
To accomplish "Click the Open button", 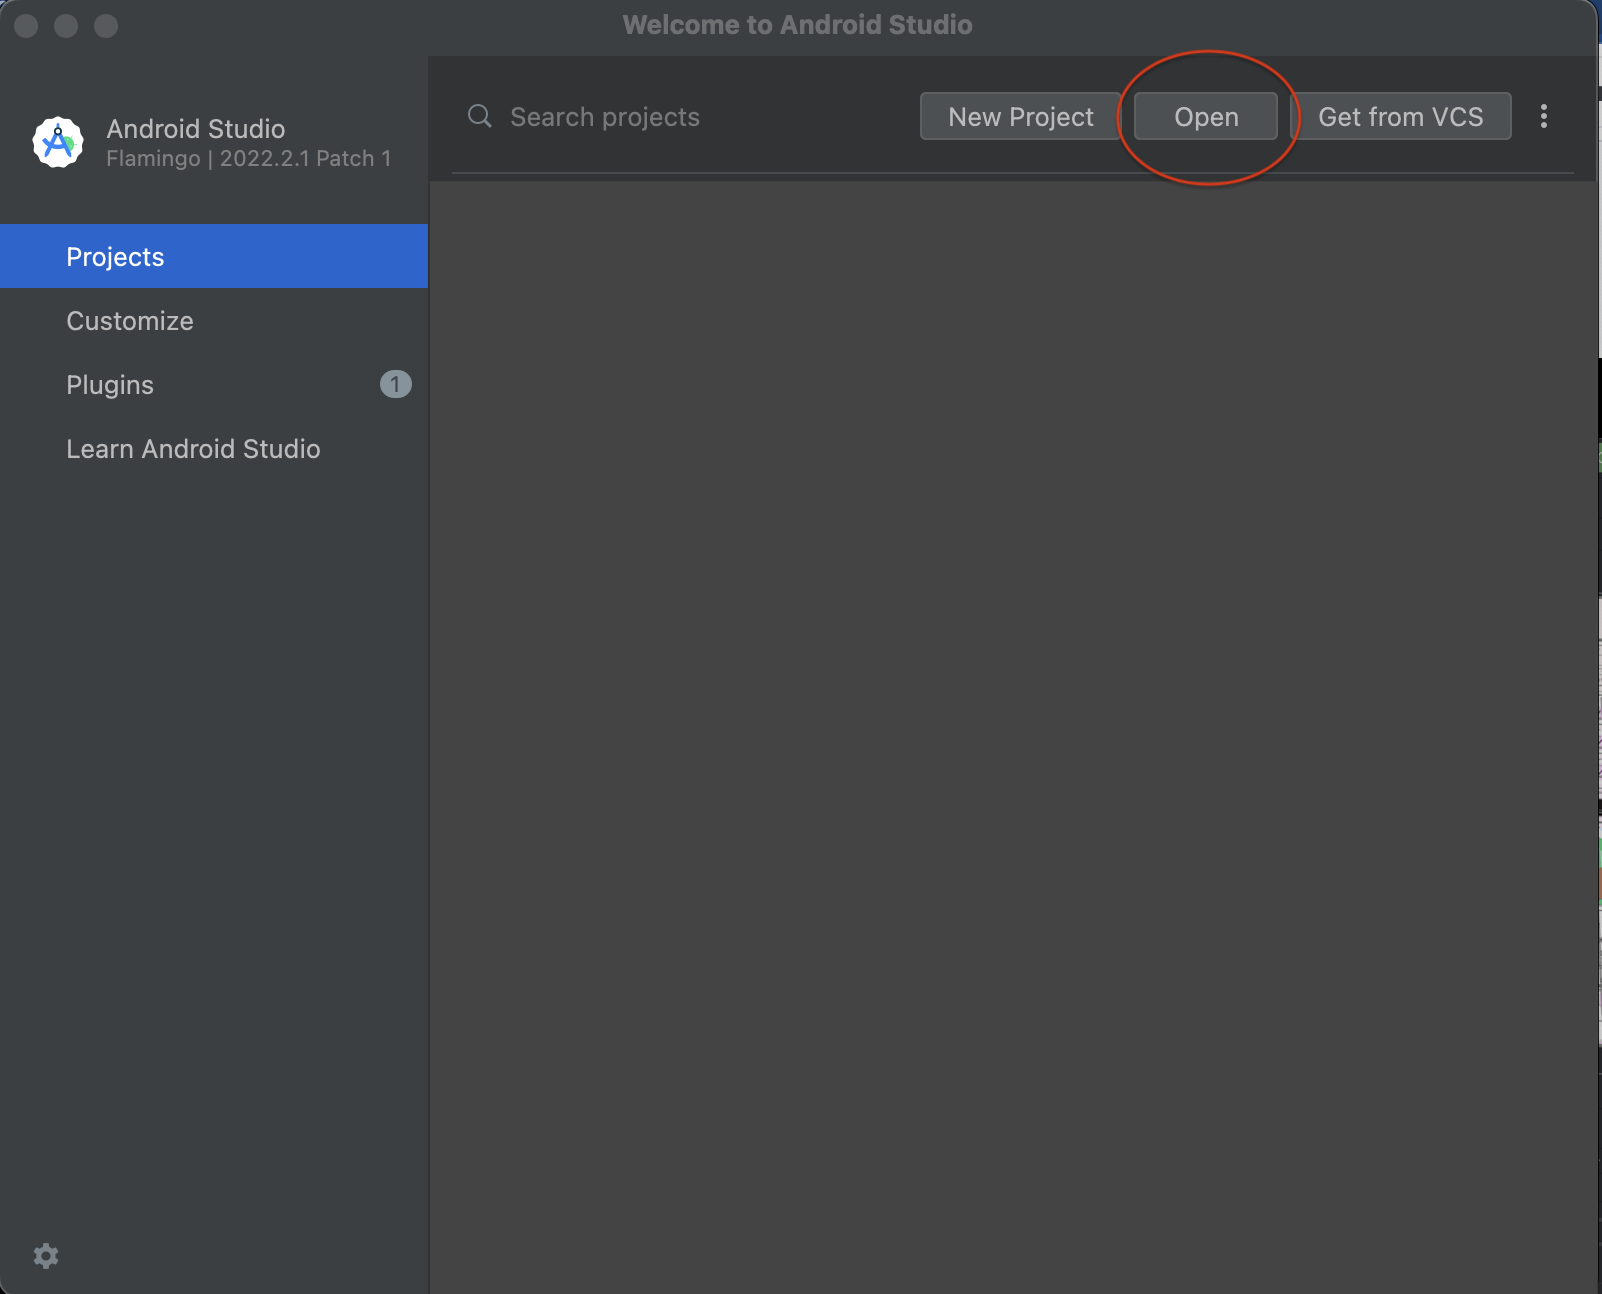I will tap(1206, 117).
